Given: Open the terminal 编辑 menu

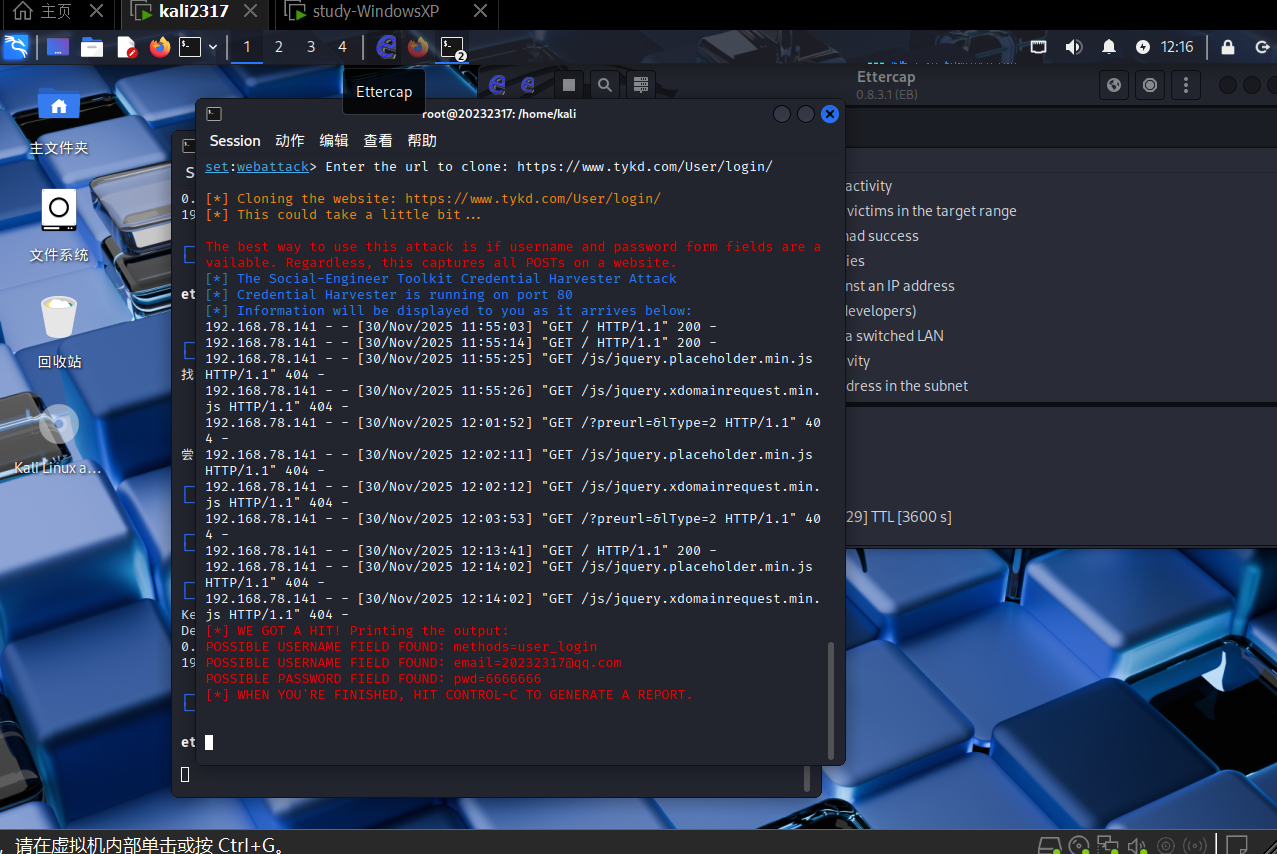Looking at the screenshot, I should (334, 141).
